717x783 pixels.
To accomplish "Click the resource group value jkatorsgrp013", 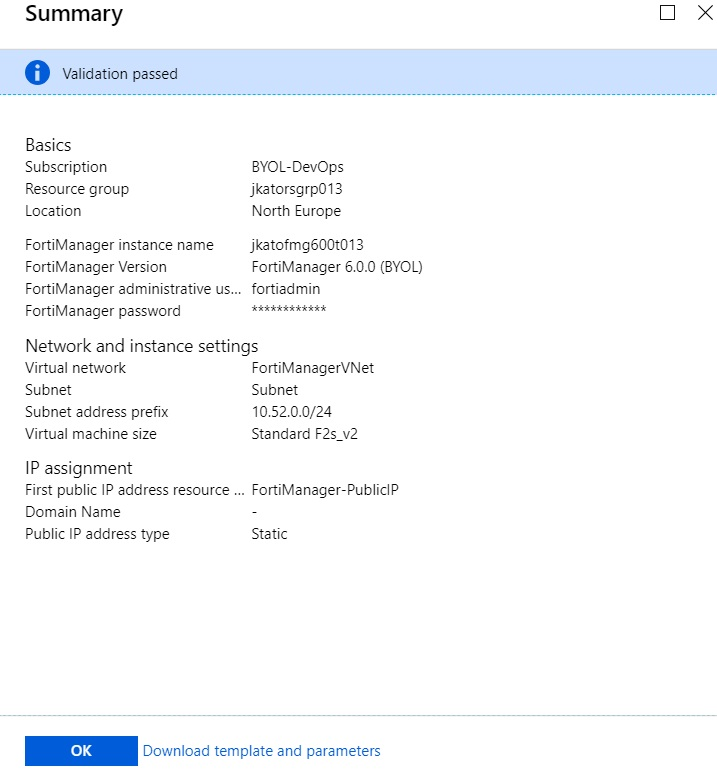I will pyautogui.click(x=297, y=189).
